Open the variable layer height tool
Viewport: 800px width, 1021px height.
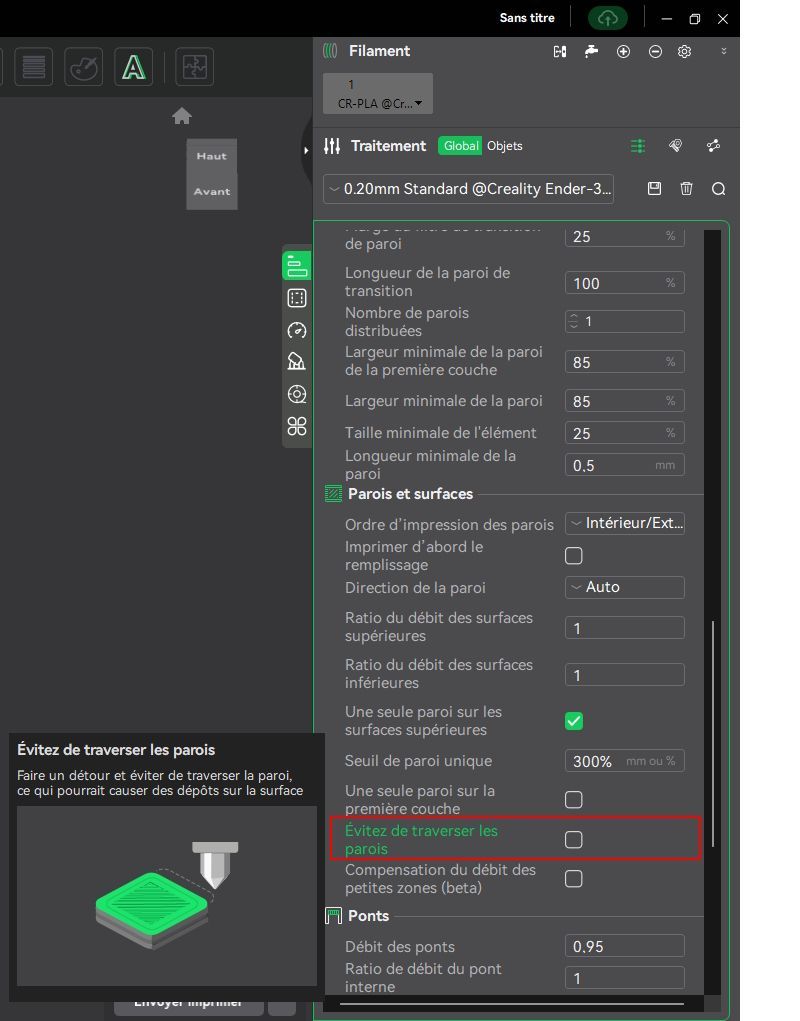coord(33,66)
